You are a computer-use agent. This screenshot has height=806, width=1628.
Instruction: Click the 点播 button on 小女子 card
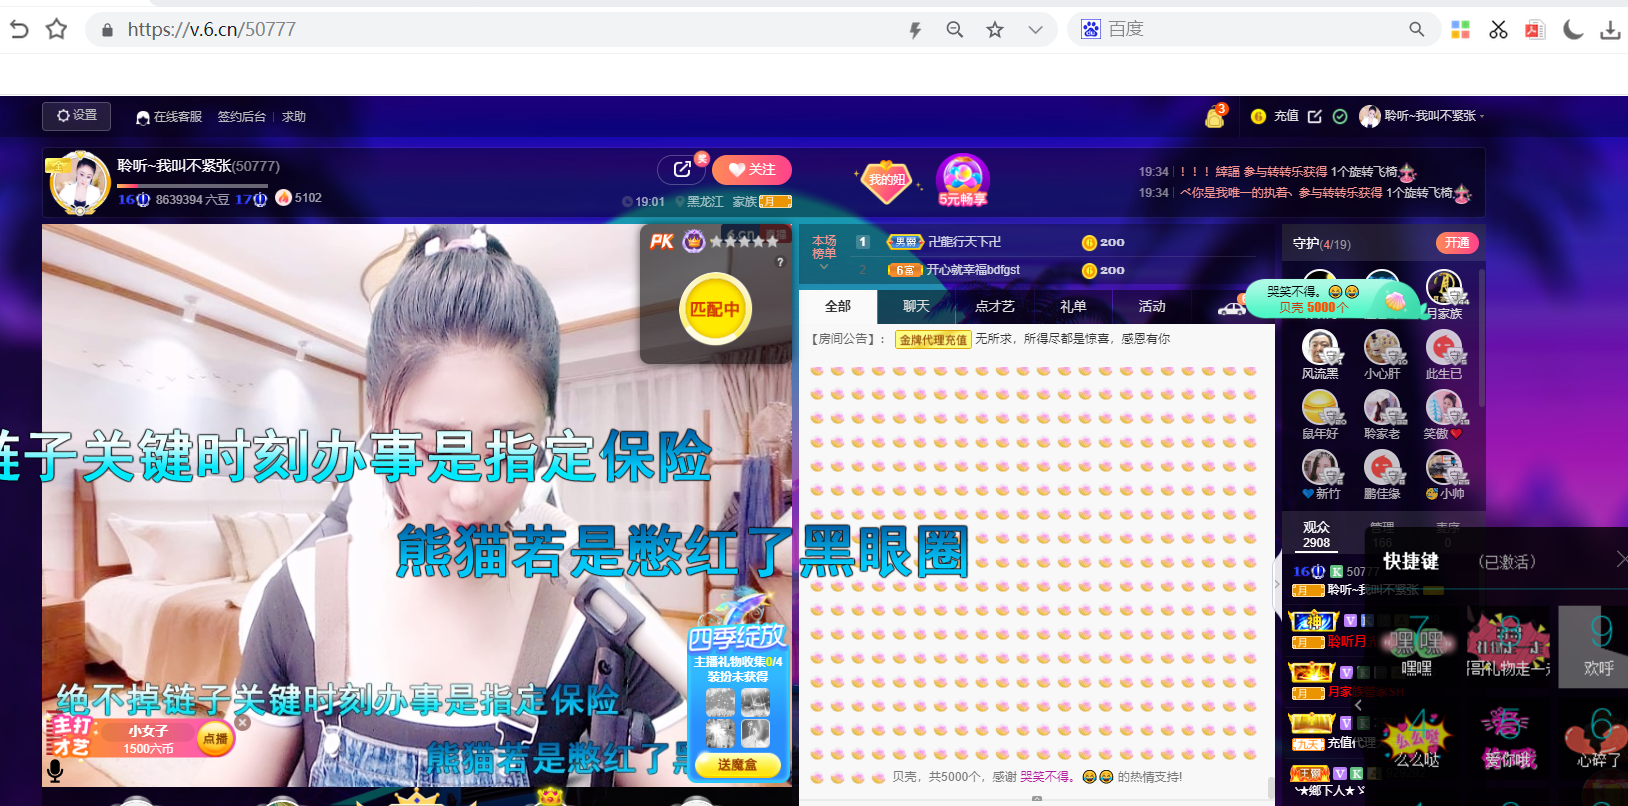215,739
